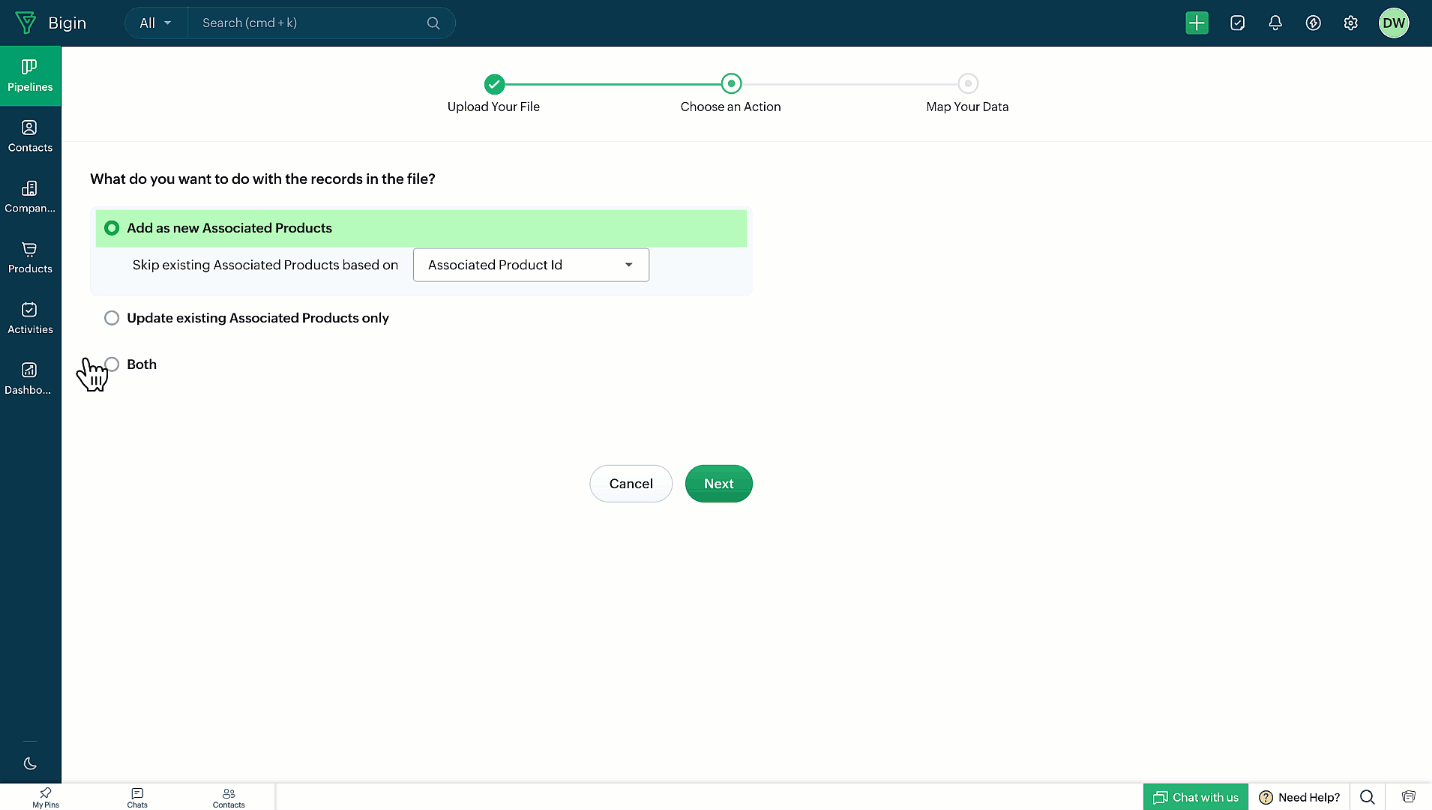Click the magnifier icon in search box

click(433, 23)
